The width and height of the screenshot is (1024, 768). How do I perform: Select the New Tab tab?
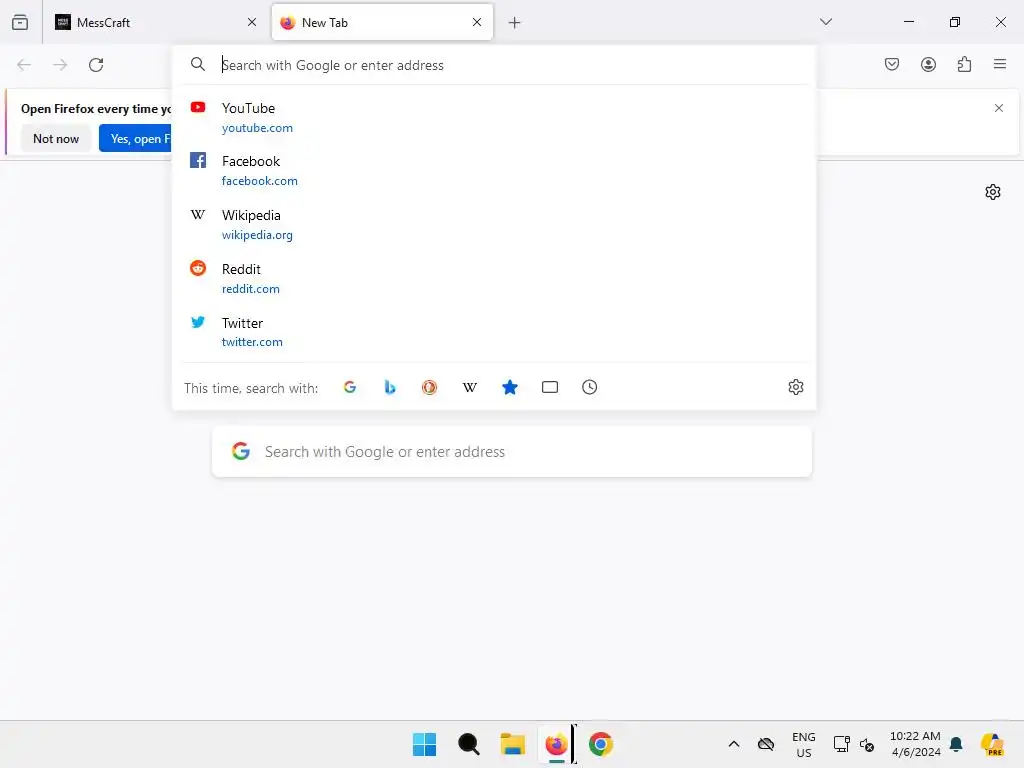382,22
